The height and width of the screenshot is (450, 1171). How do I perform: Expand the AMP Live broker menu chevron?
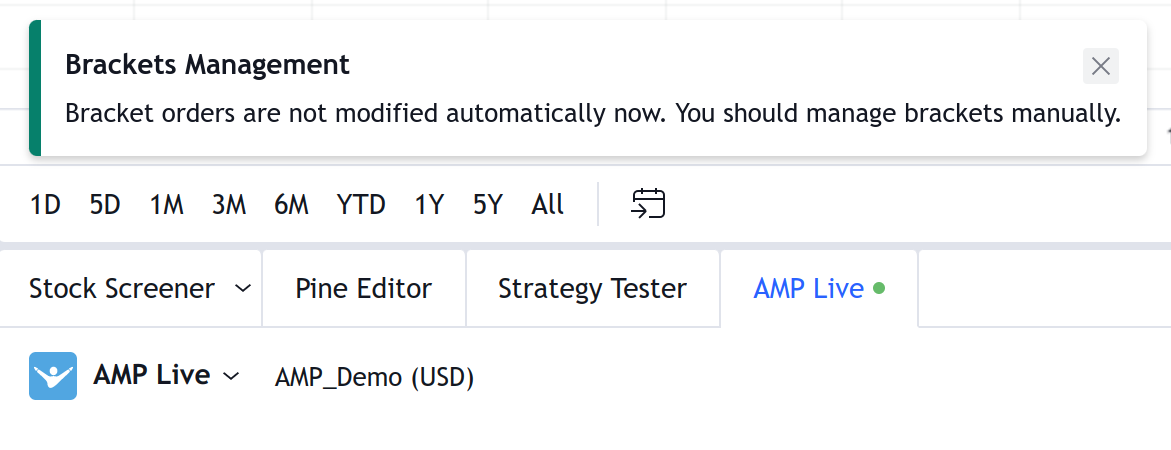pyautogui.click(x=231, y=376)
